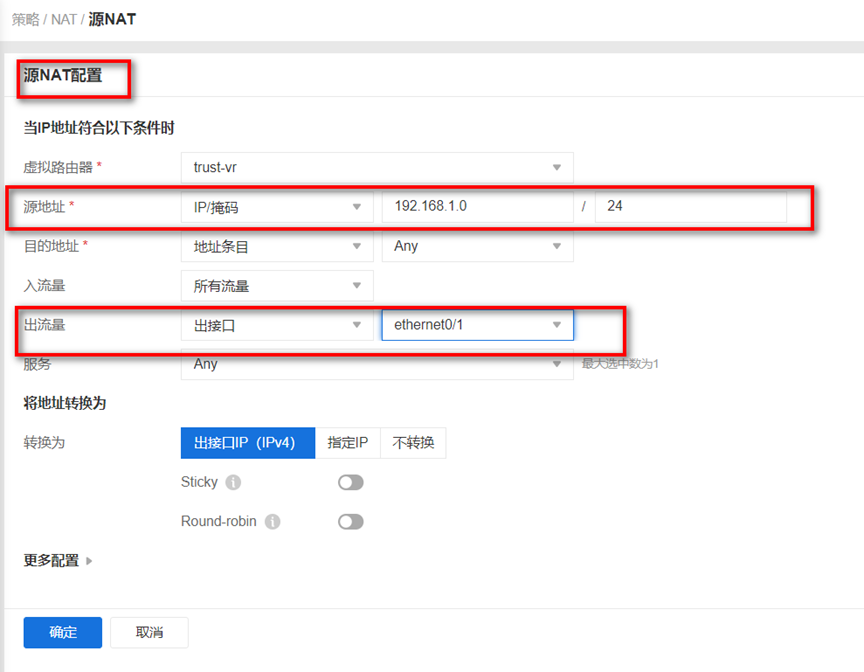
Task: Click the Round-robin info icon
Action: [272, 522]
